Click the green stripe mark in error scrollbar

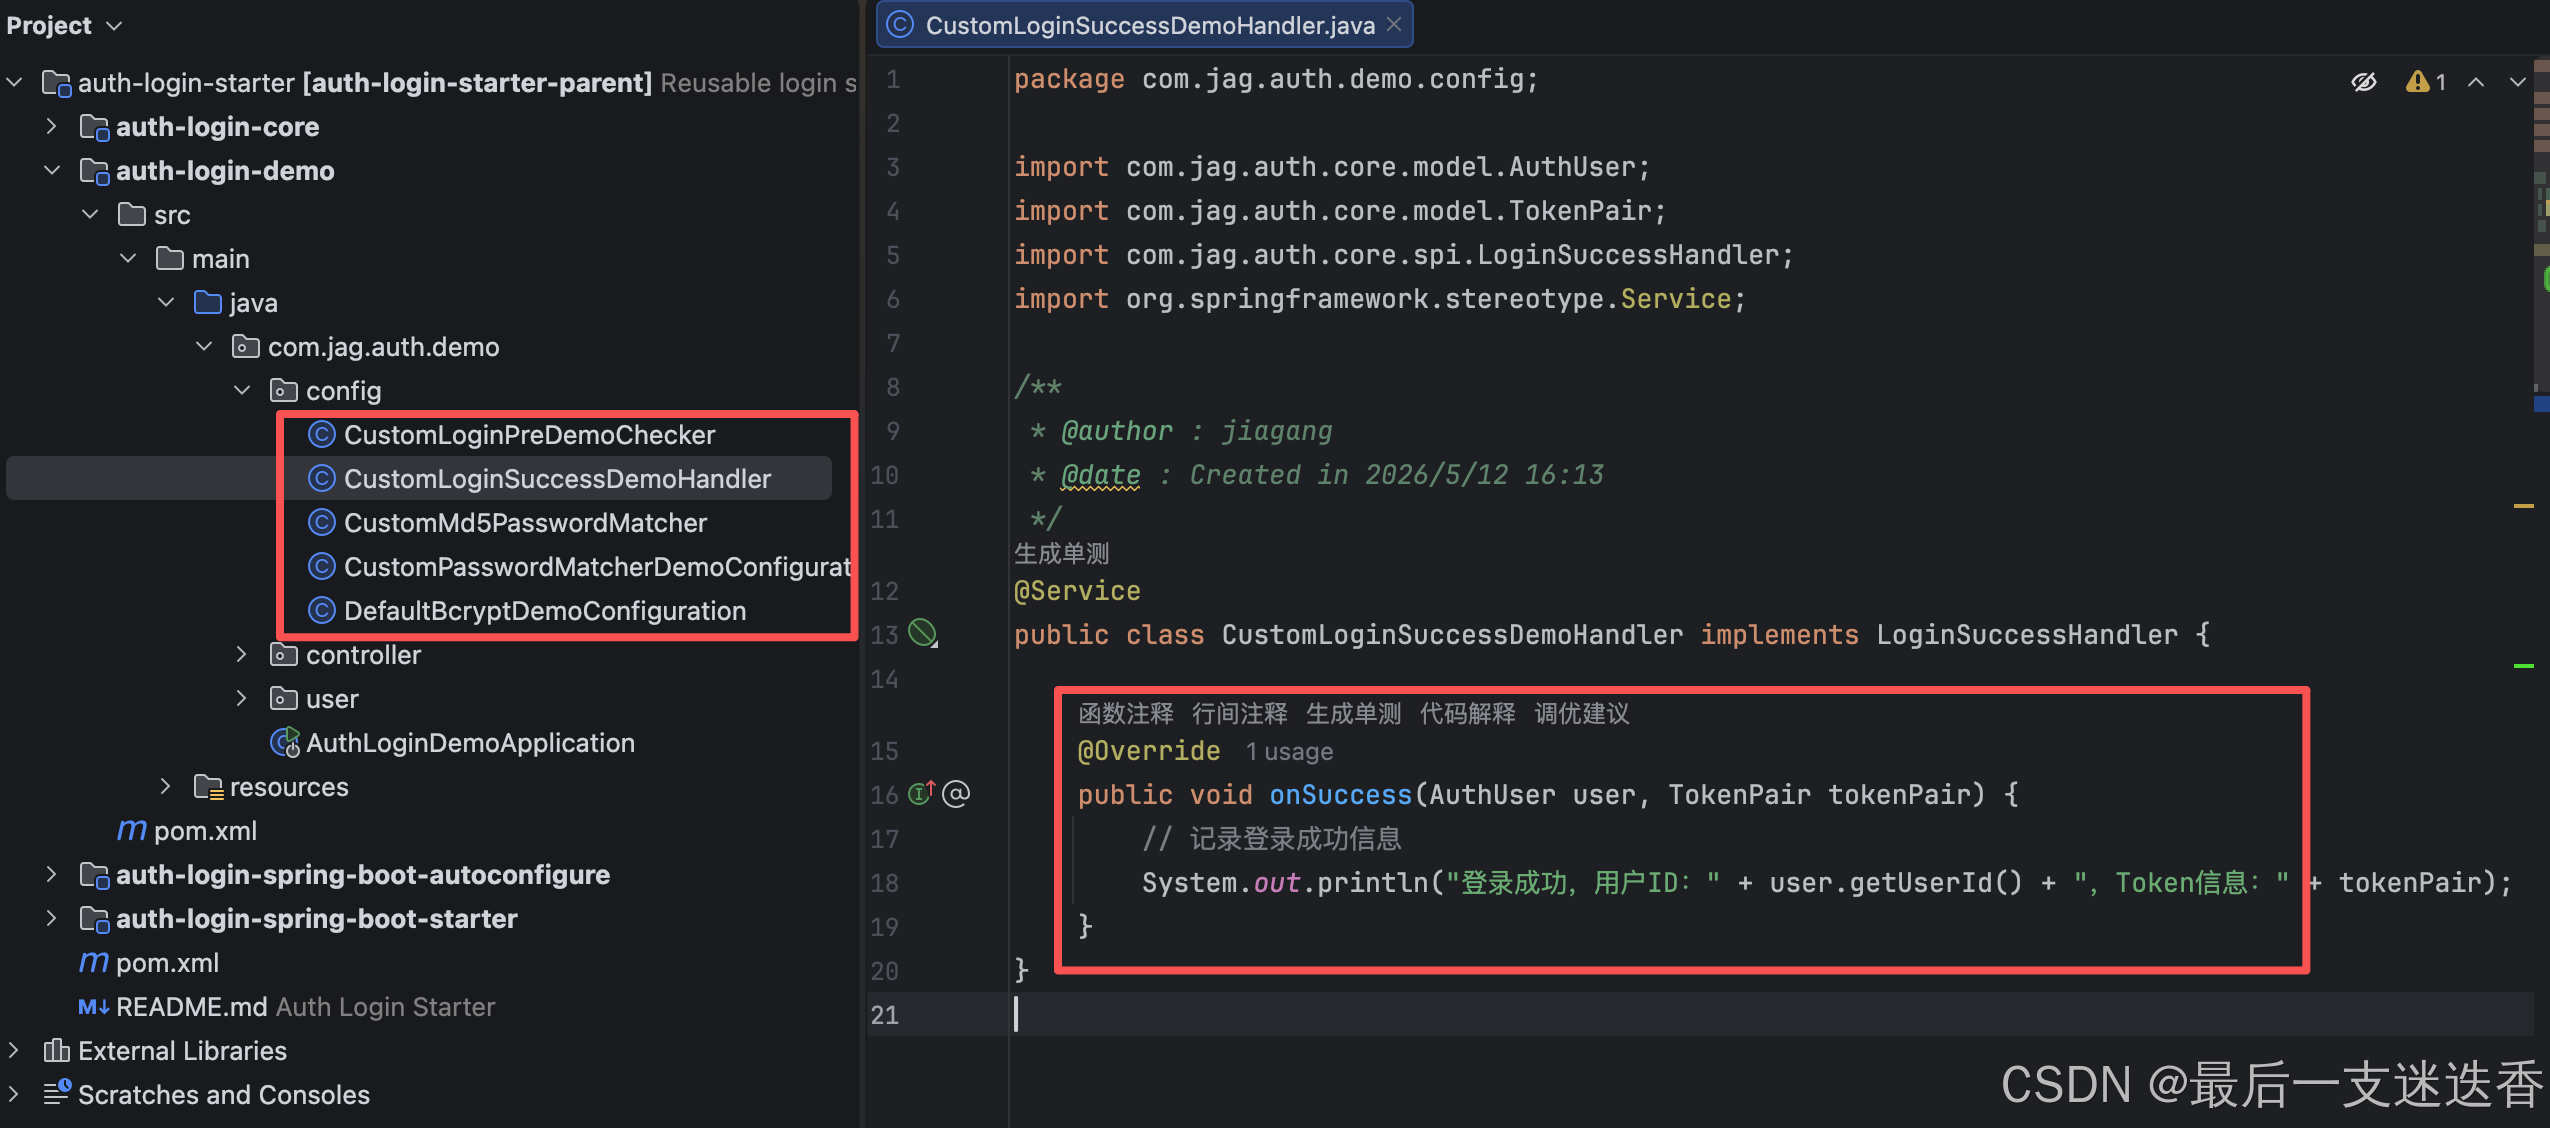point(2524,666)
